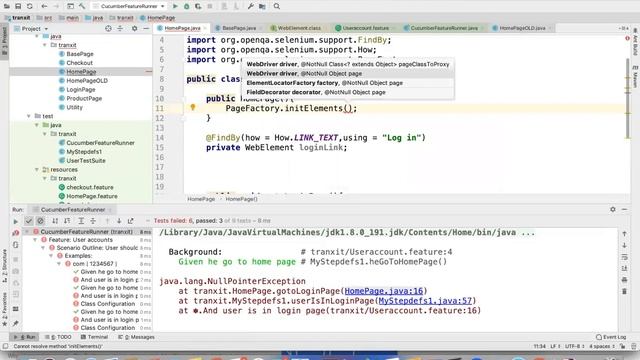Click UTF-8 encoding in status bar
The image size is (640, 360).
coord(575,347)
